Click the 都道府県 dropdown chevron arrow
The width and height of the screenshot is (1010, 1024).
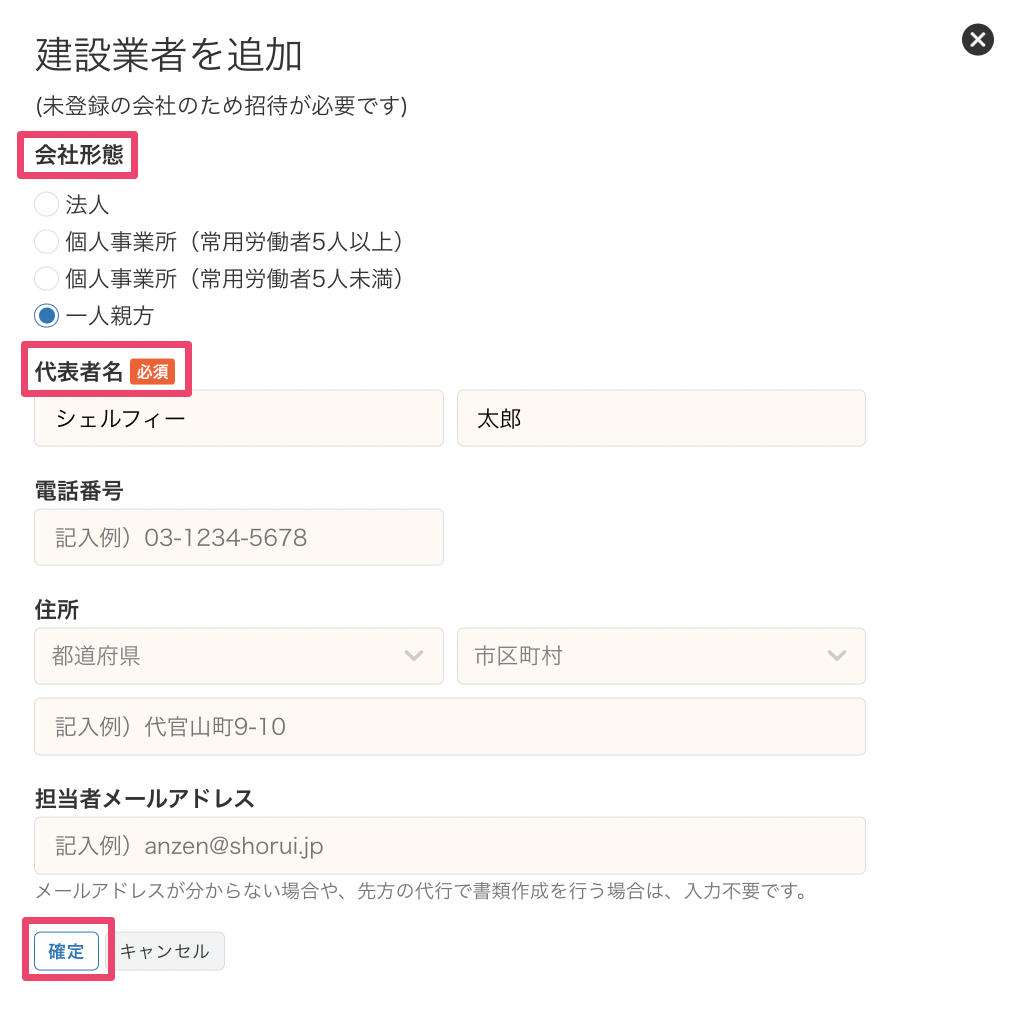414,656
